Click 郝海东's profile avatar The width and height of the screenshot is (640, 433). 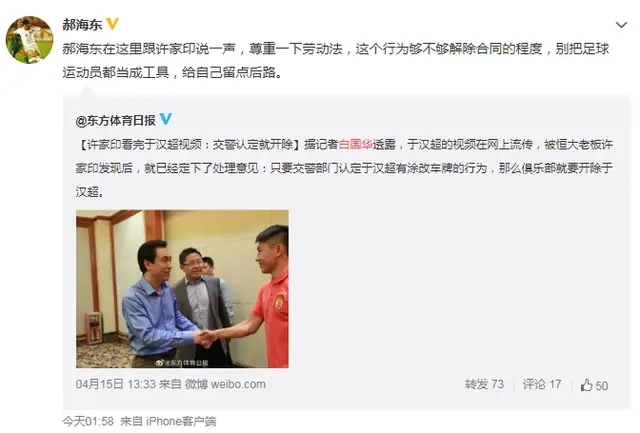pos(29,40)
